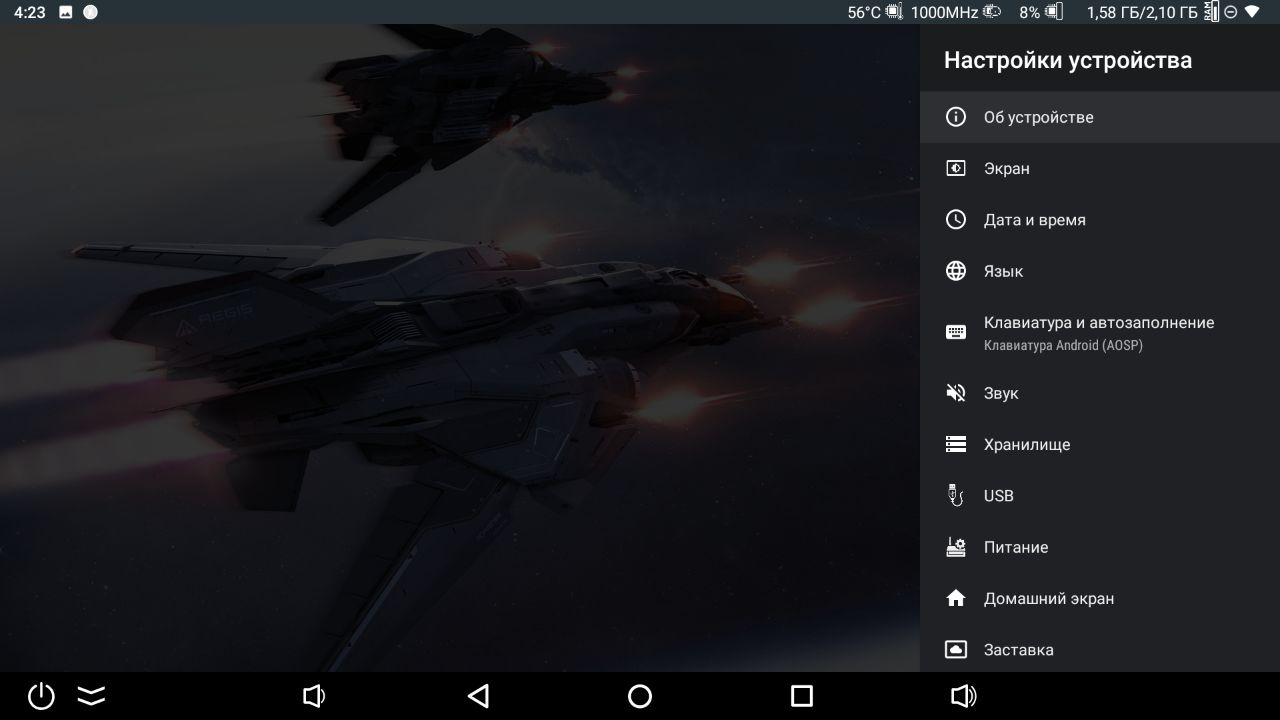Select Клавиатура и автозаполнение entry

coord(1100,333)
